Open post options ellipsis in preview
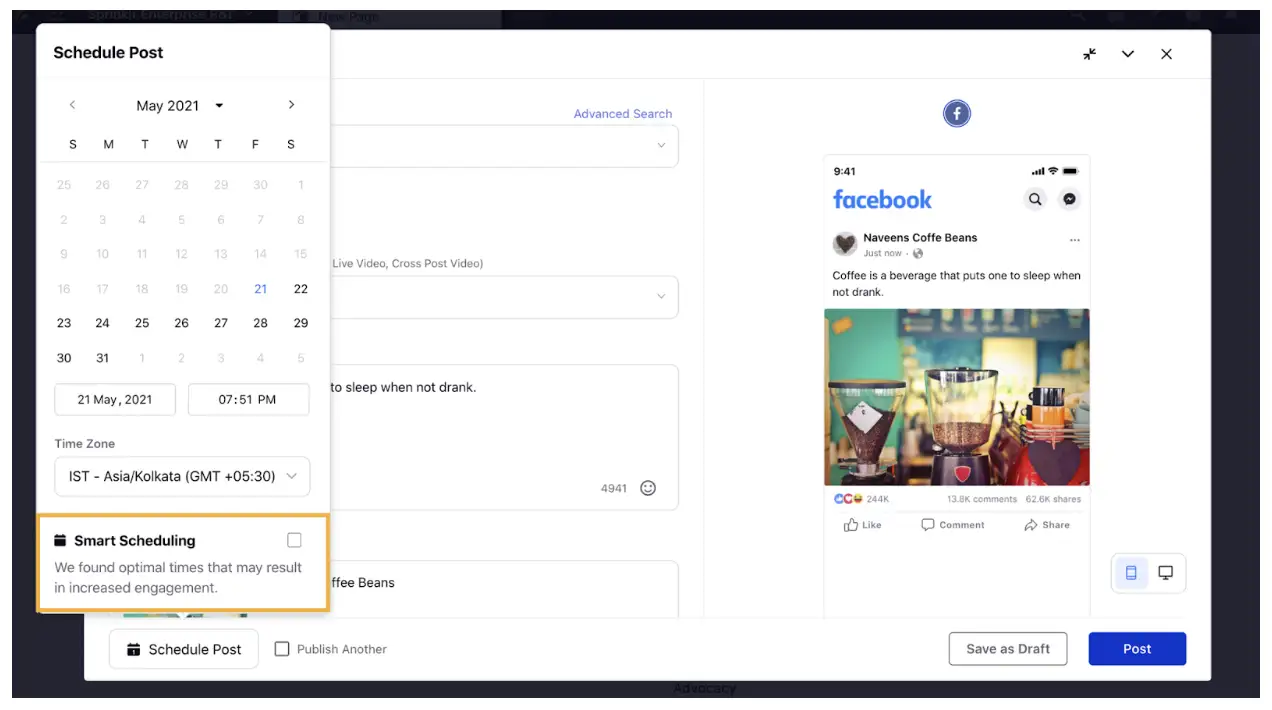The width and height of the screenshot is (1272, 710). 1075,240
